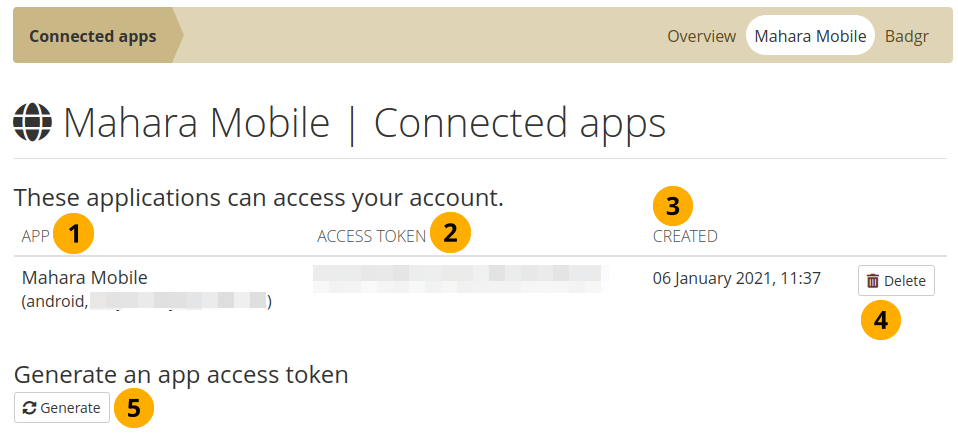This screenshot has width=958, height=436.
Task: Click the Mahara Mobile app name entry
Action: tap(84, 278)
